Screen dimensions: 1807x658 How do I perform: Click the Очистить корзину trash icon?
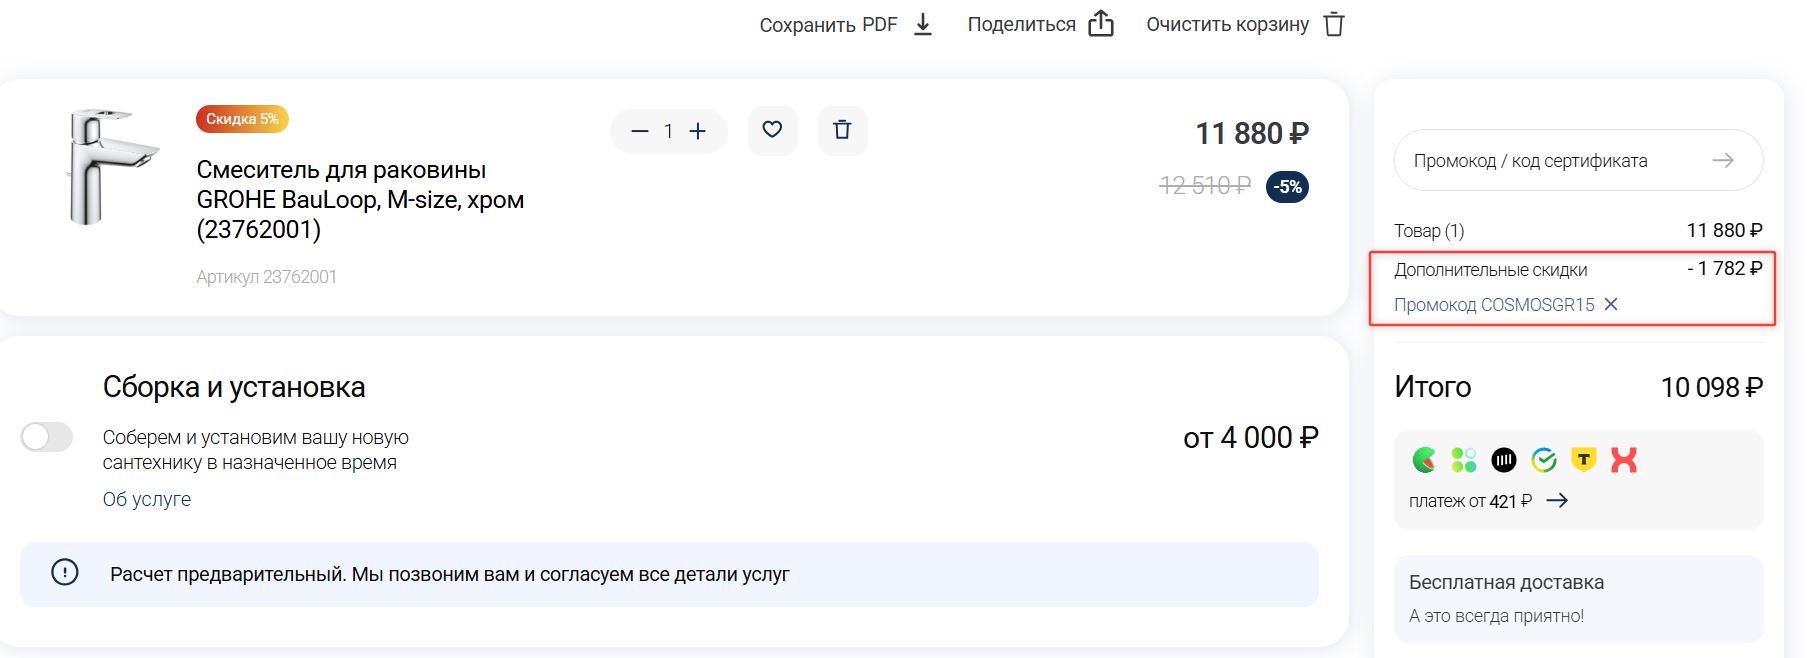click(x=1333, y=24)
